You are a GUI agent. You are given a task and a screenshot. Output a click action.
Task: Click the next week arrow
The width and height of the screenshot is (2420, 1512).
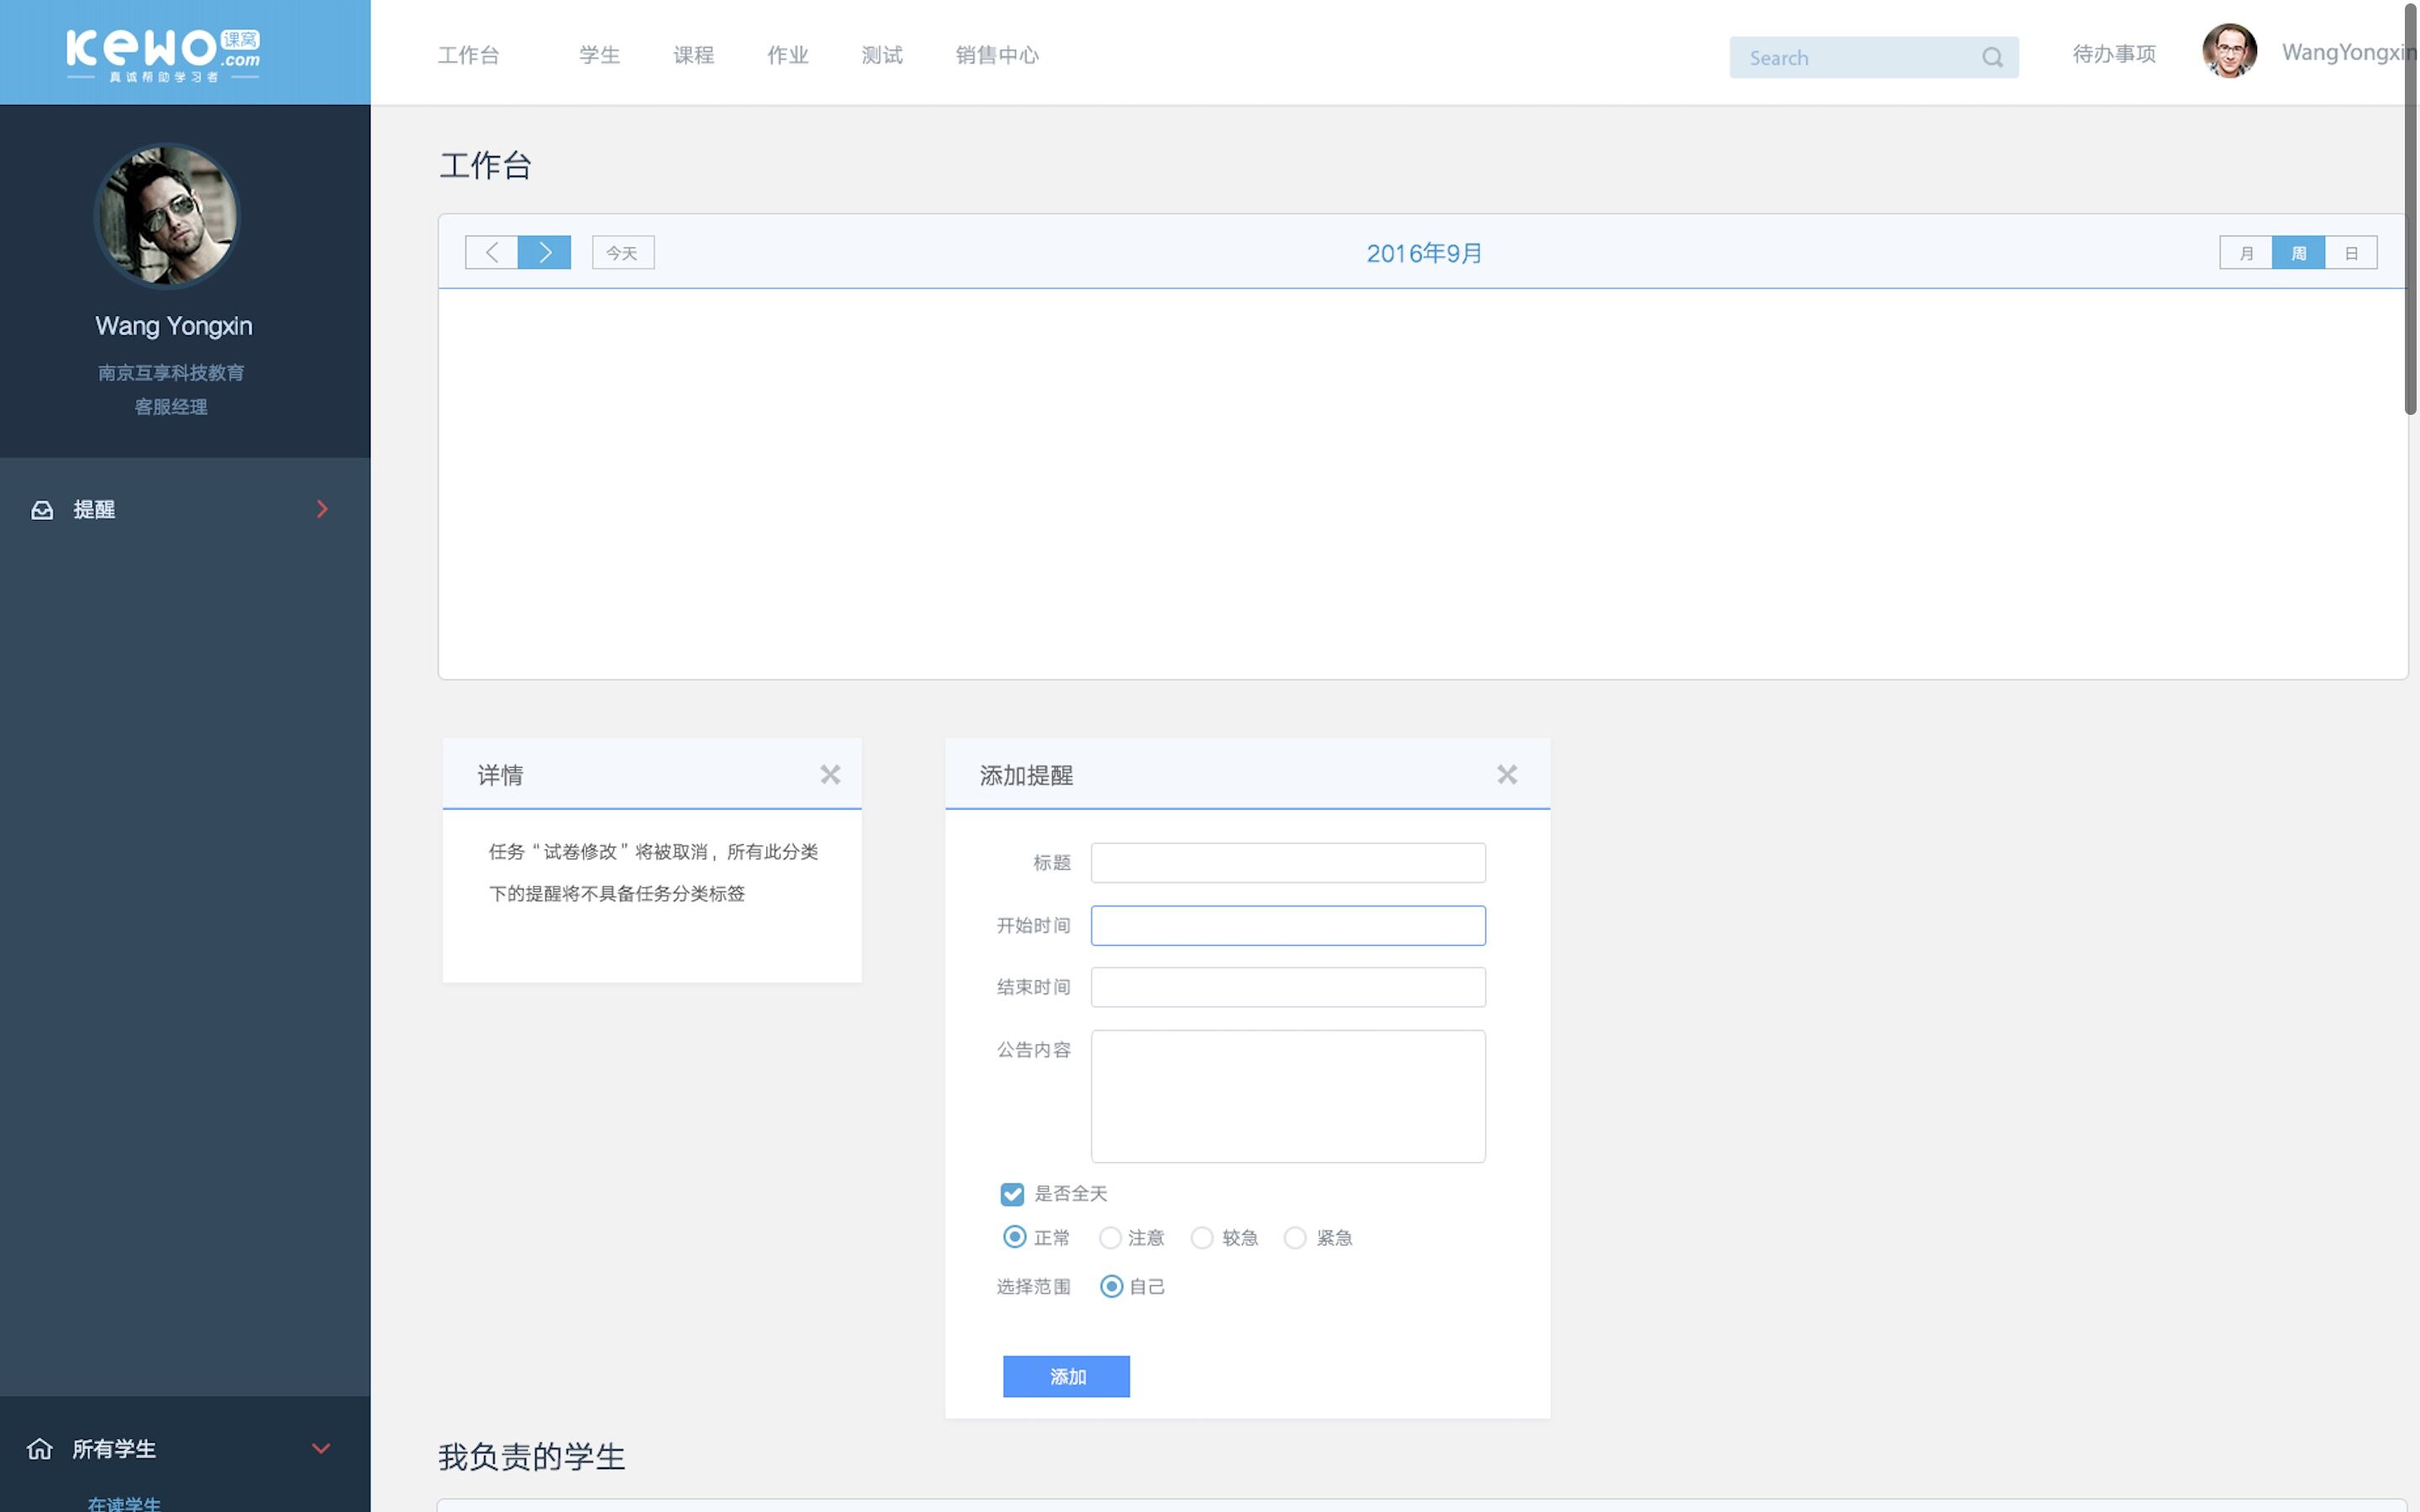(x=544, y=252)
